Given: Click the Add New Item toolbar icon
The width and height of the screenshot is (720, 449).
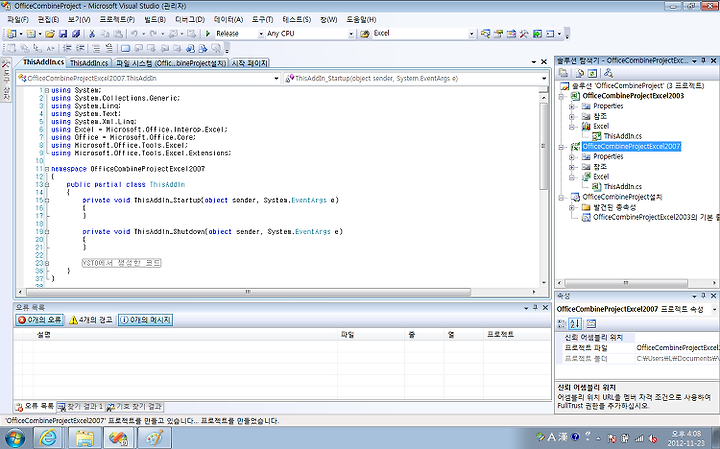Looking at the screenshot, I should [x=31, y=34].
